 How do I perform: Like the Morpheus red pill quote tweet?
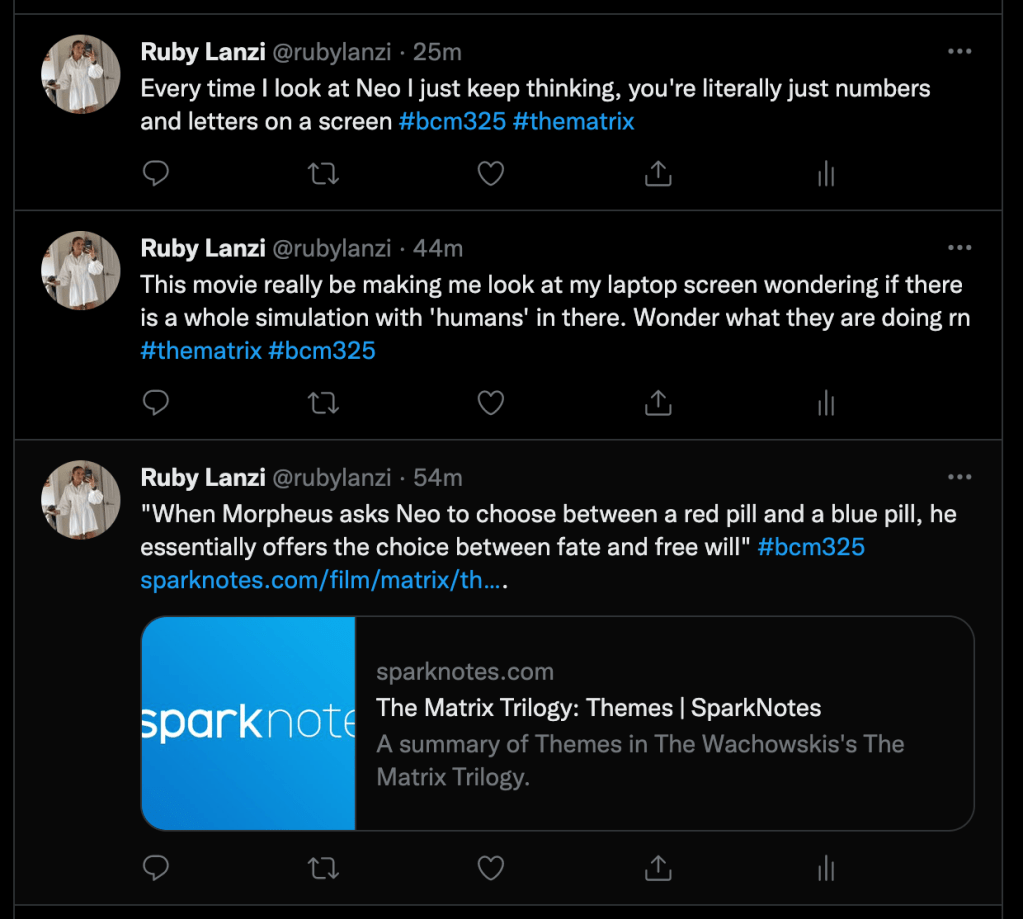(x=490, y=868)
